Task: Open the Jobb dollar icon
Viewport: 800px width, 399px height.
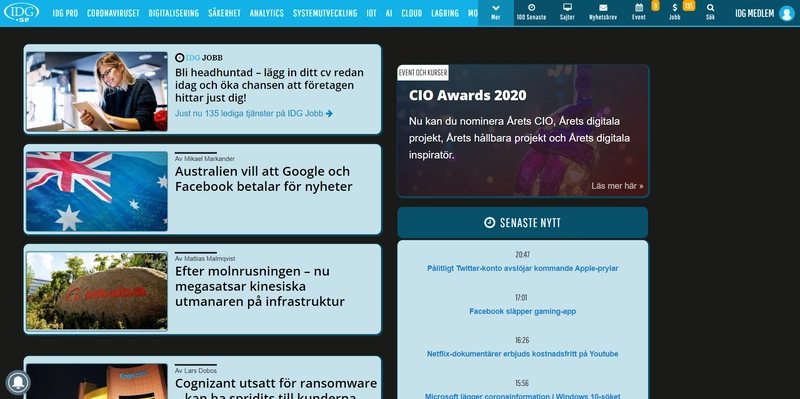Action: click(674, 8)
